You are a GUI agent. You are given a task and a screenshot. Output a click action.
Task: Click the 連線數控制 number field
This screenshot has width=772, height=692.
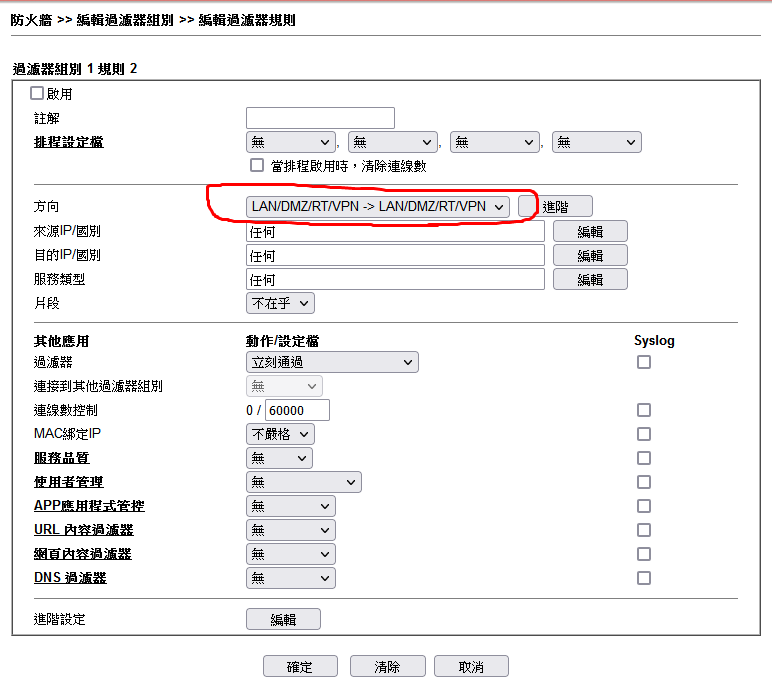click(x=297, y=410)
